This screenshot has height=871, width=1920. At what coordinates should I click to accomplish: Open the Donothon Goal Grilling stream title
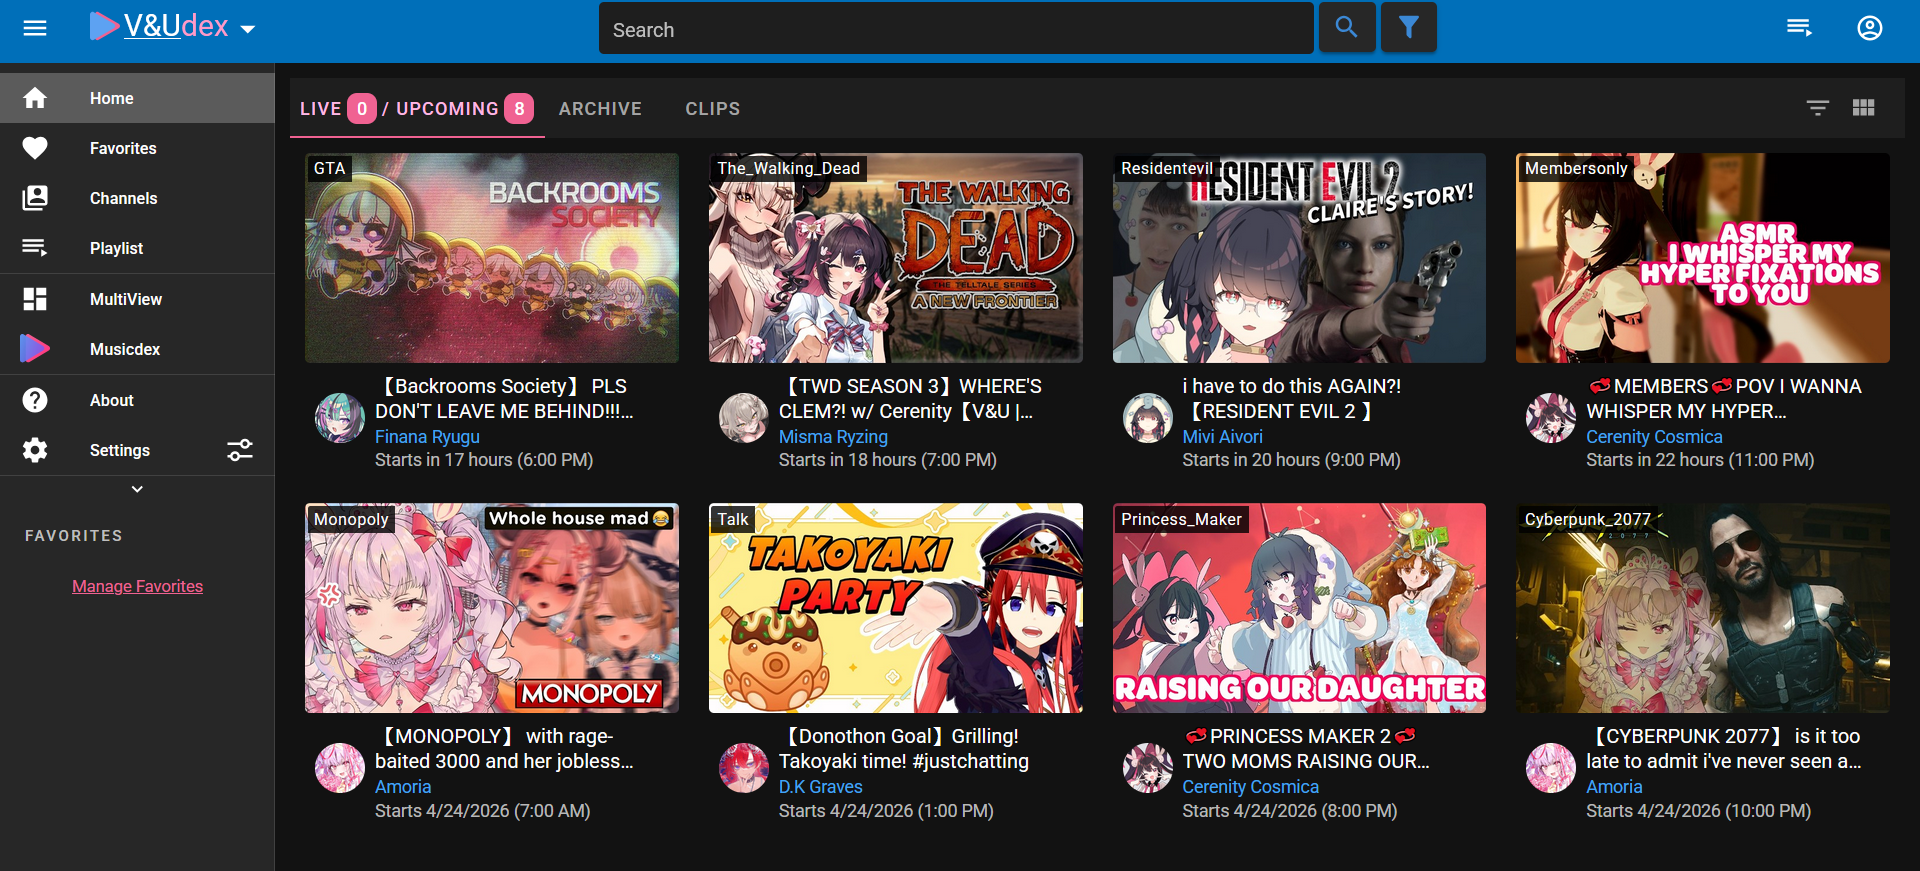point(904,748)
